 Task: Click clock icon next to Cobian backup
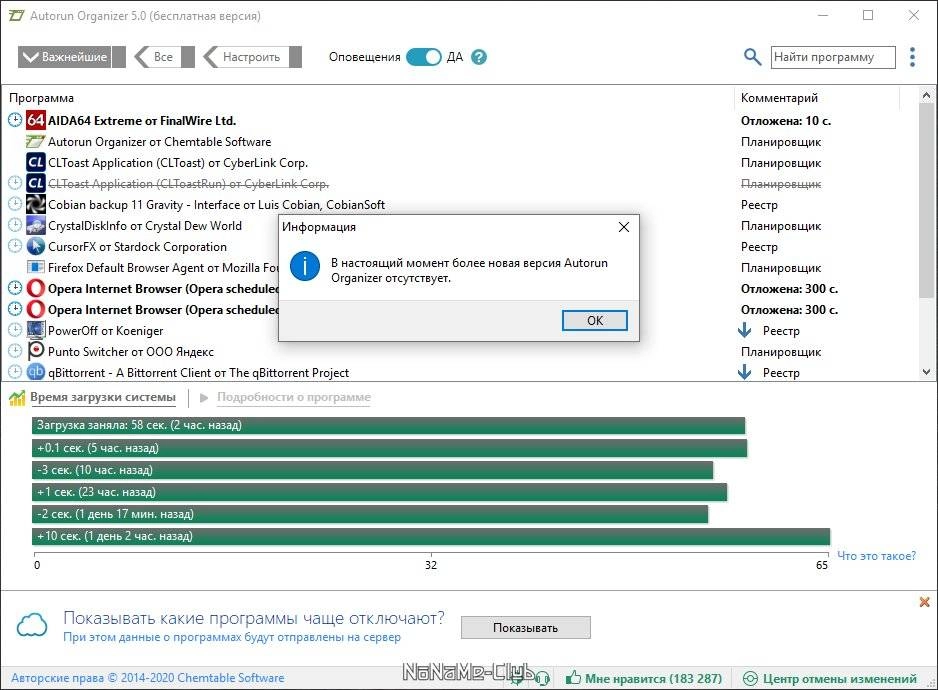(15, 204)
